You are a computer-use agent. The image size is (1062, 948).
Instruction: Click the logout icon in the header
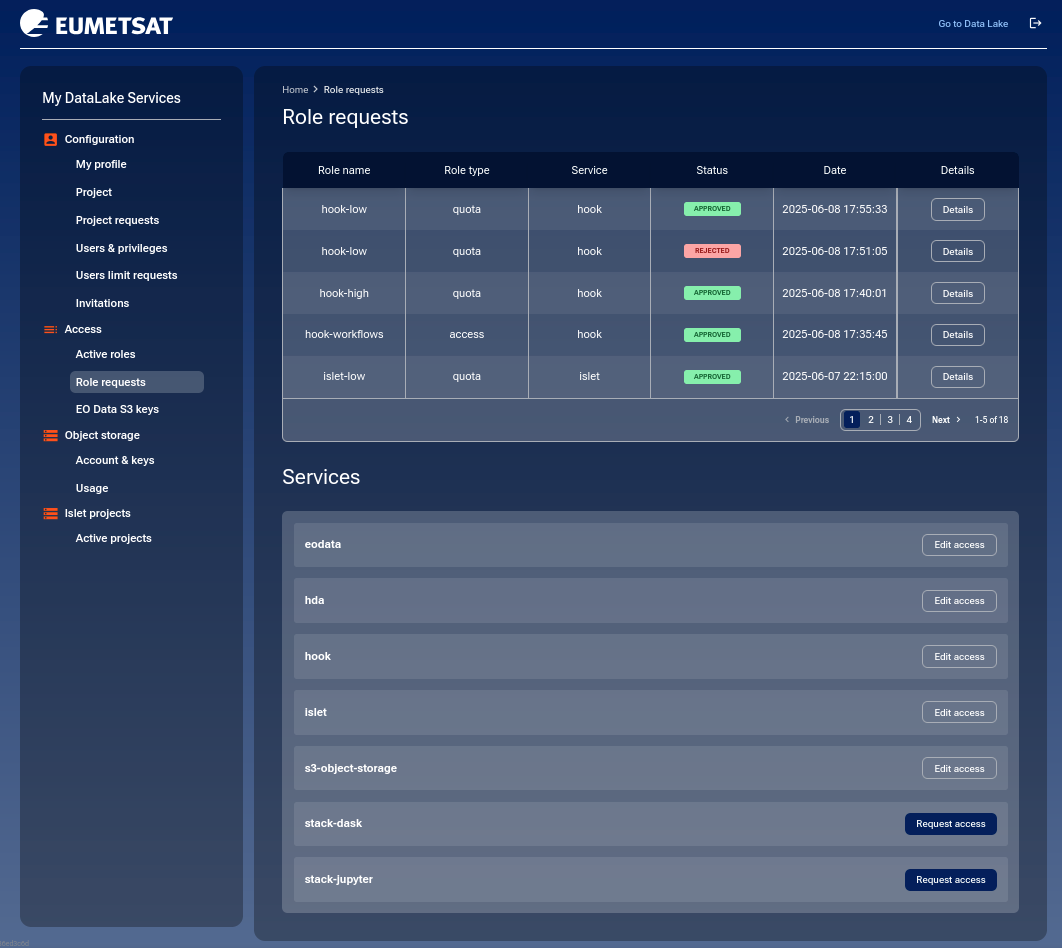1035,24
